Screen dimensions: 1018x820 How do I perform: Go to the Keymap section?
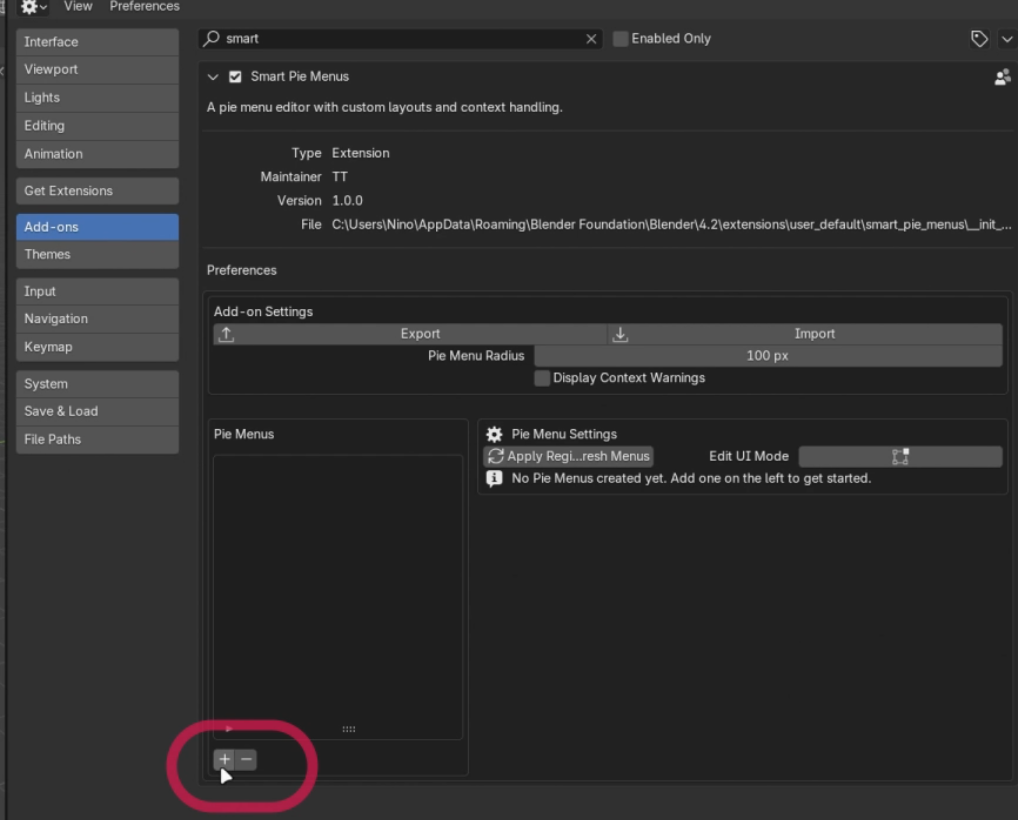point(97,347)
